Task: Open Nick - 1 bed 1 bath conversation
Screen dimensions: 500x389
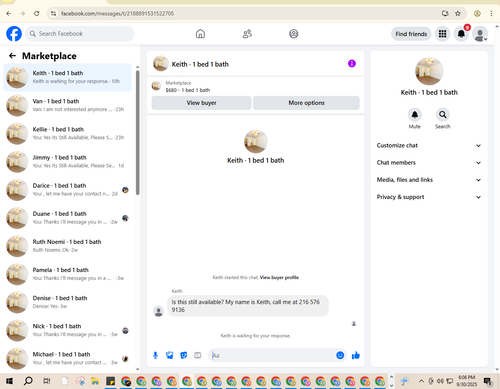Action: point(67,330)
